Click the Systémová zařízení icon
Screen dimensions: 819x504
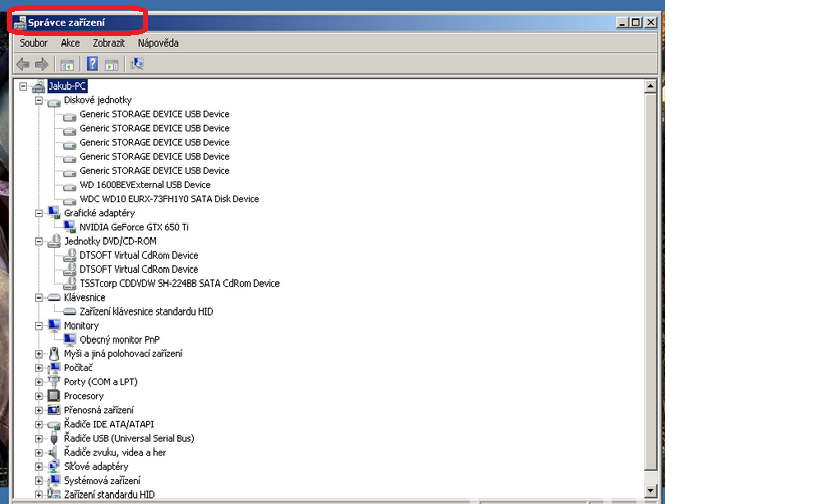54,480
